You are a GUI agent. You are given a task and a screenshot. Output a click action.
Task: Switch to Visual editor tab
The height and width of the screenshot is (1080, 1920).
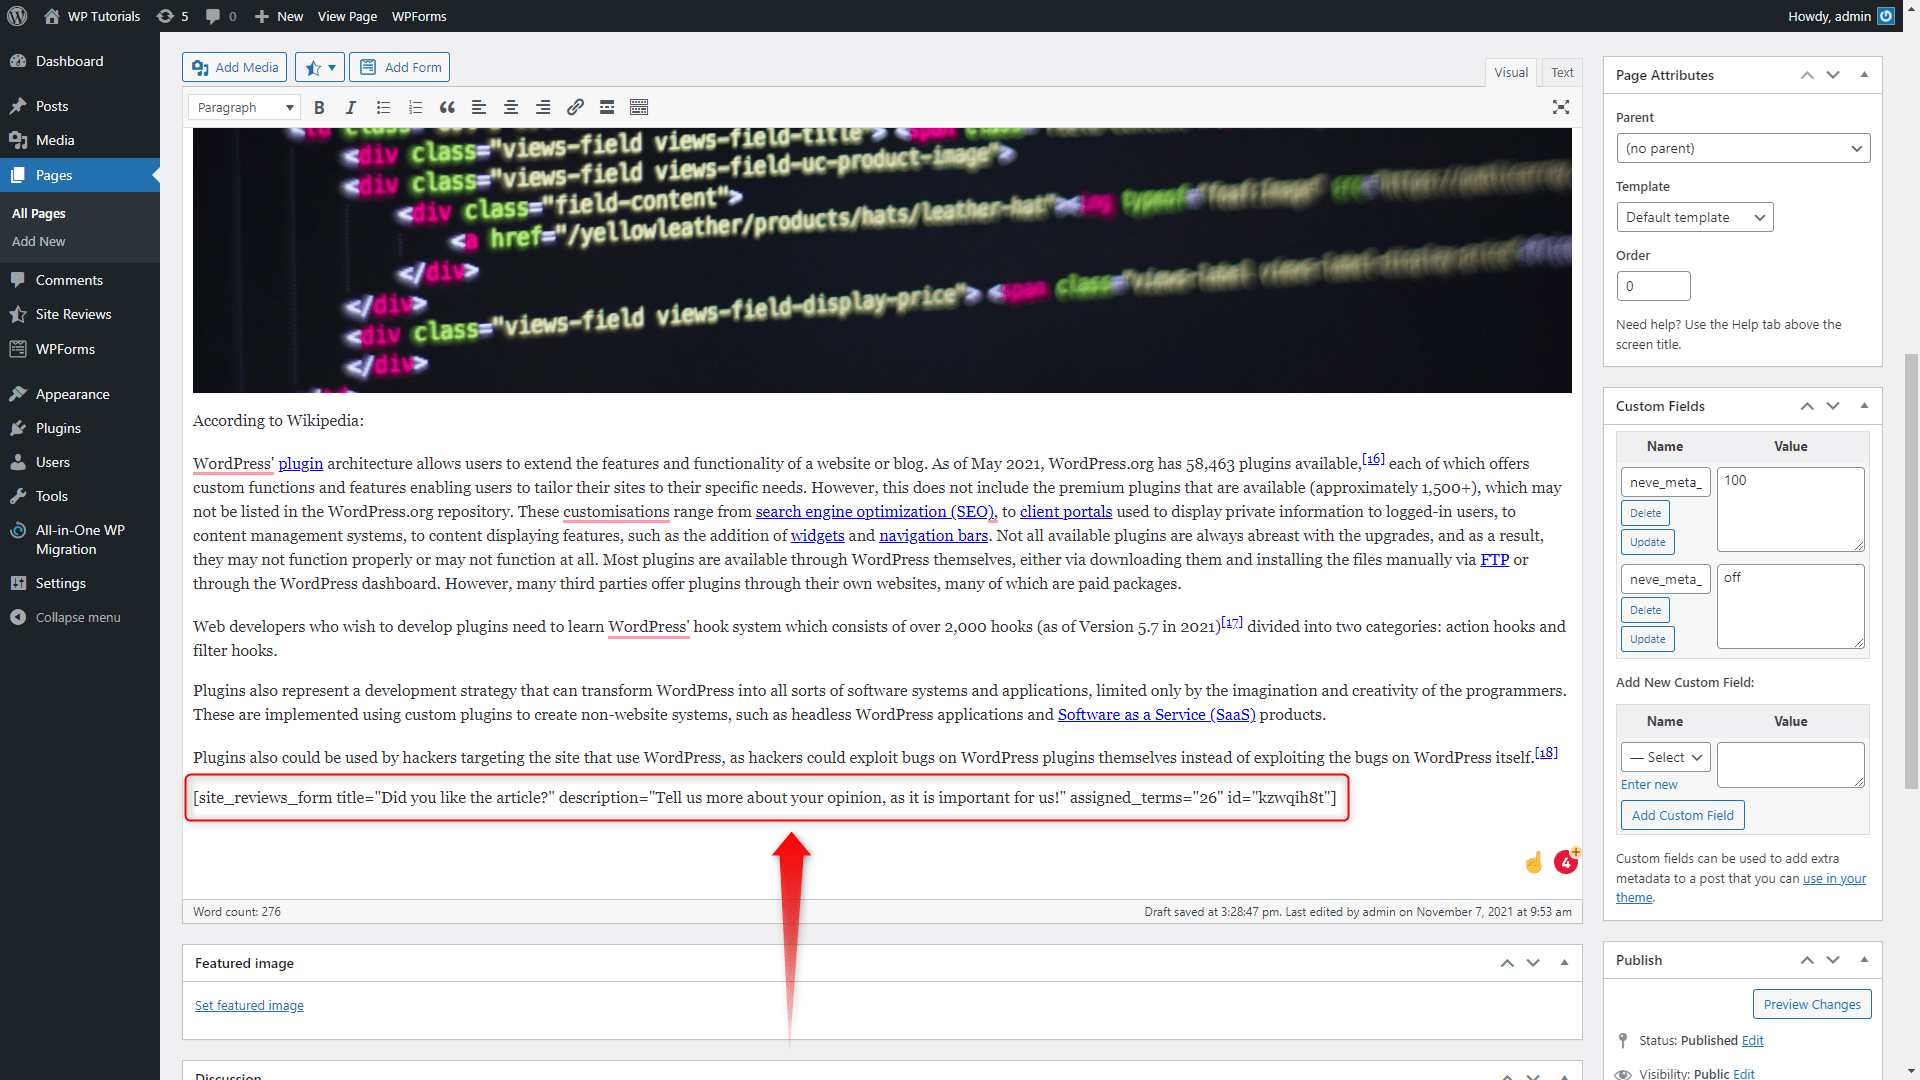pos(1510,73)
